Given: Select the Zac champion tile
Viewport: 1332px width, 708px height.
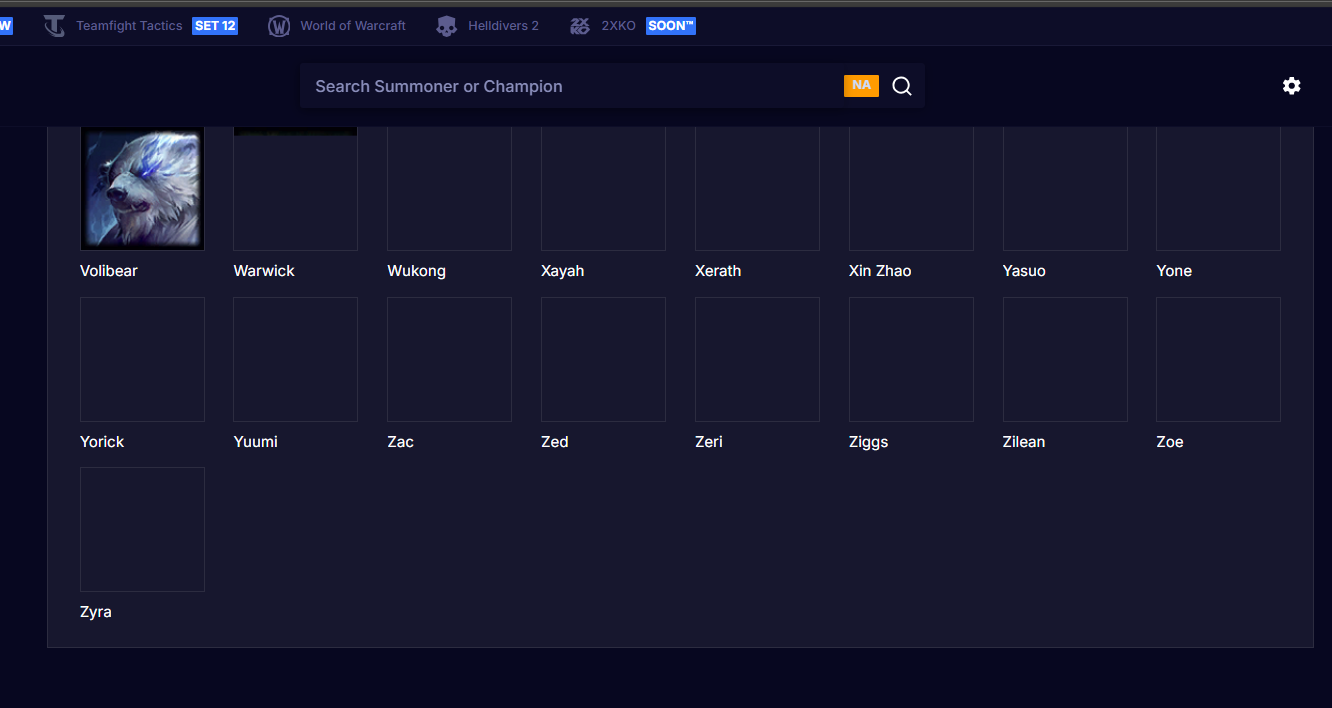Looking at the screenshot, I should (x=449, y=359).
